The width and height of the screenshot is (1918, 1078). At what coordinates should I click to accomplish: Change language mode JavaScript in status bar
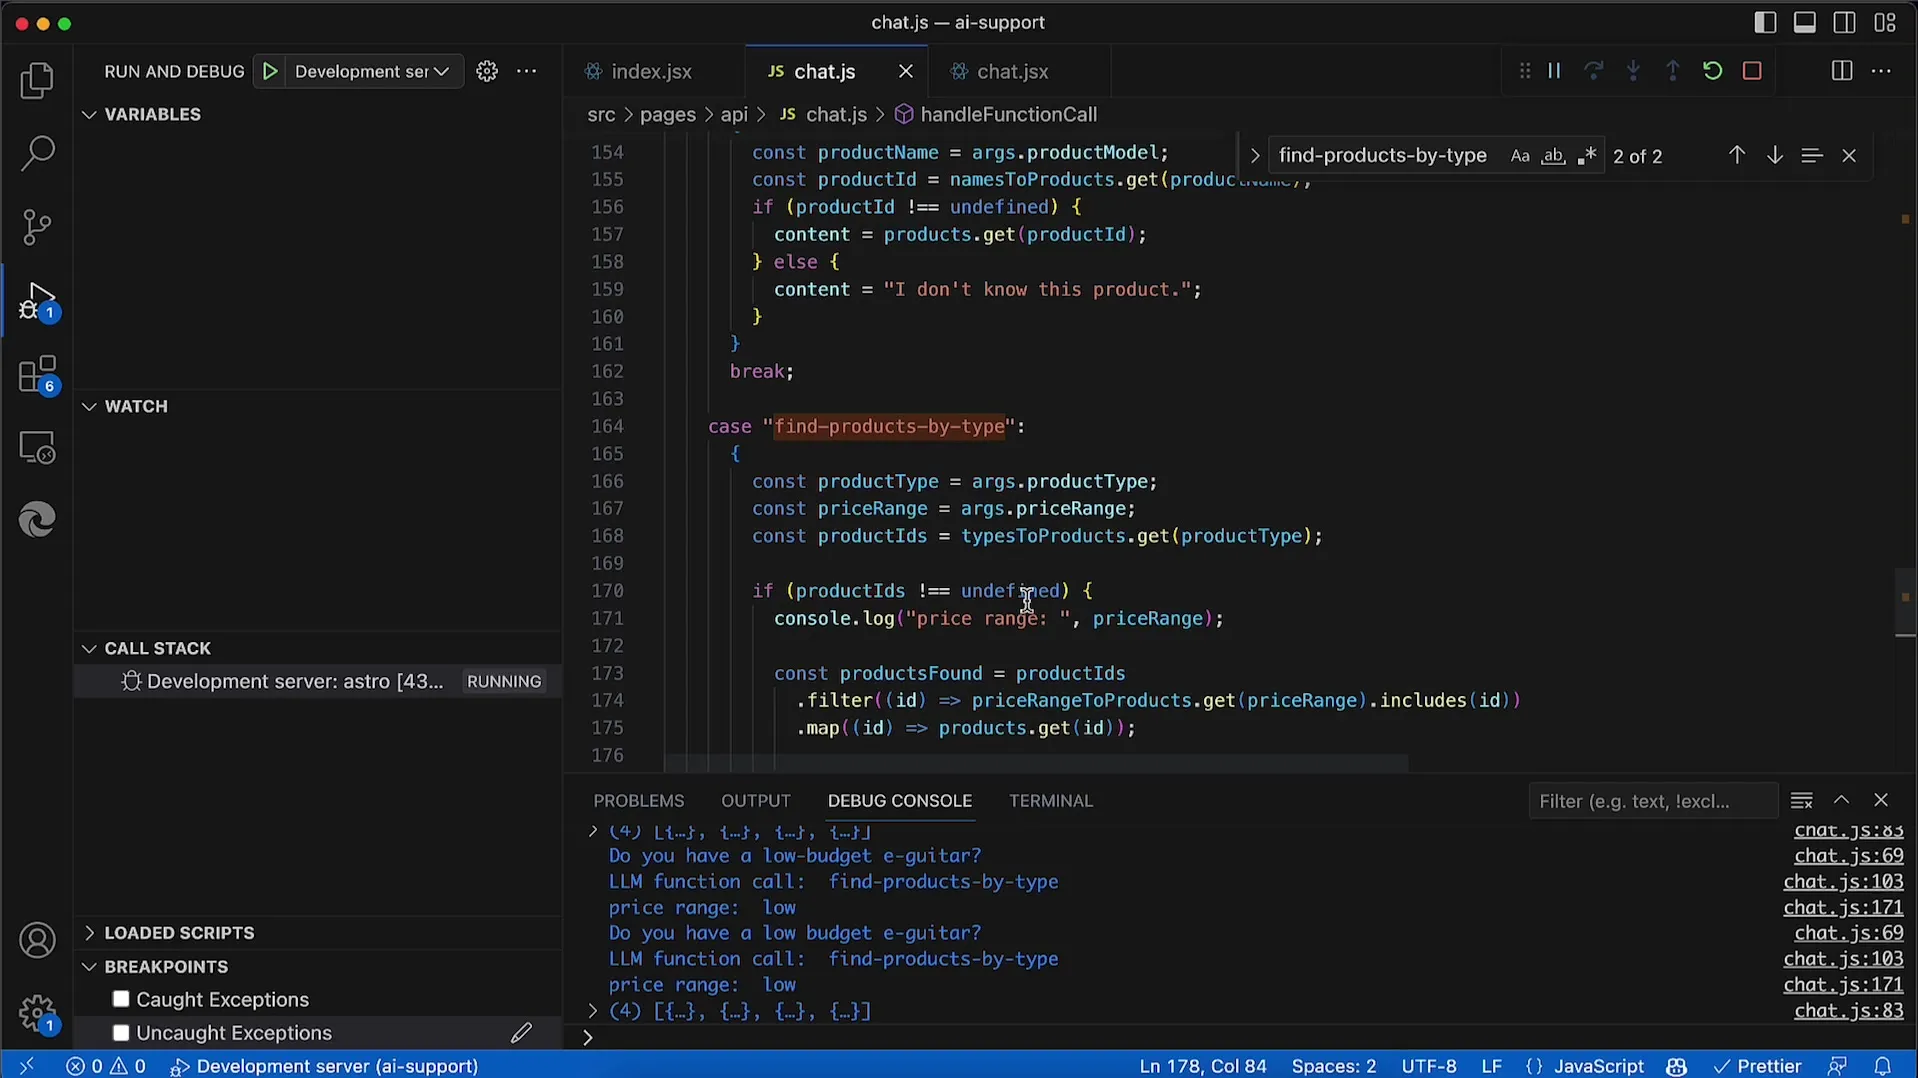click(x=1598, y=1066)
